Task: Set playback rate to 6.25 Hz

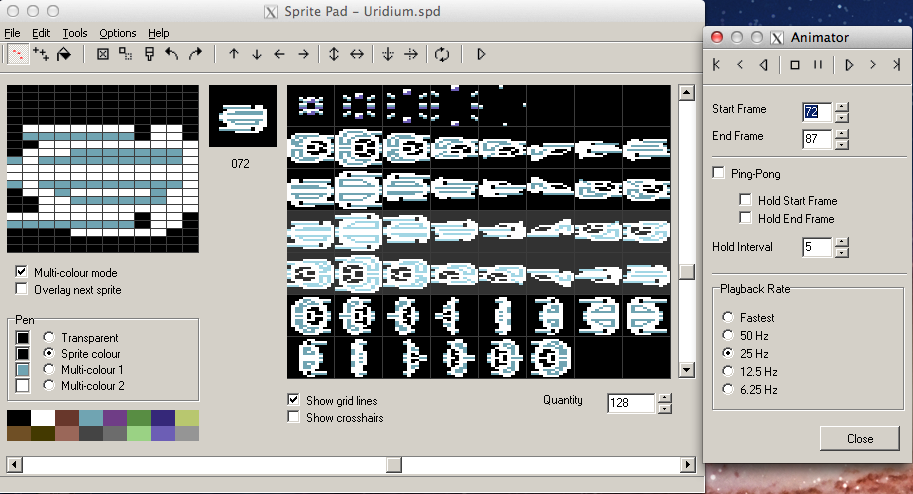Action: (728, 389)
